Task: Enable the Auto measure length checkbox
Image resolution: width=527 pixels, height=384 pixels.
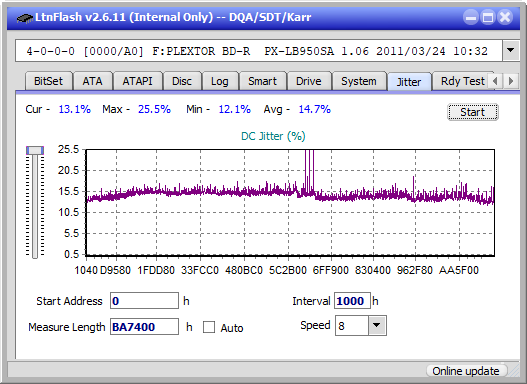Action: click(x=209, y=327)
